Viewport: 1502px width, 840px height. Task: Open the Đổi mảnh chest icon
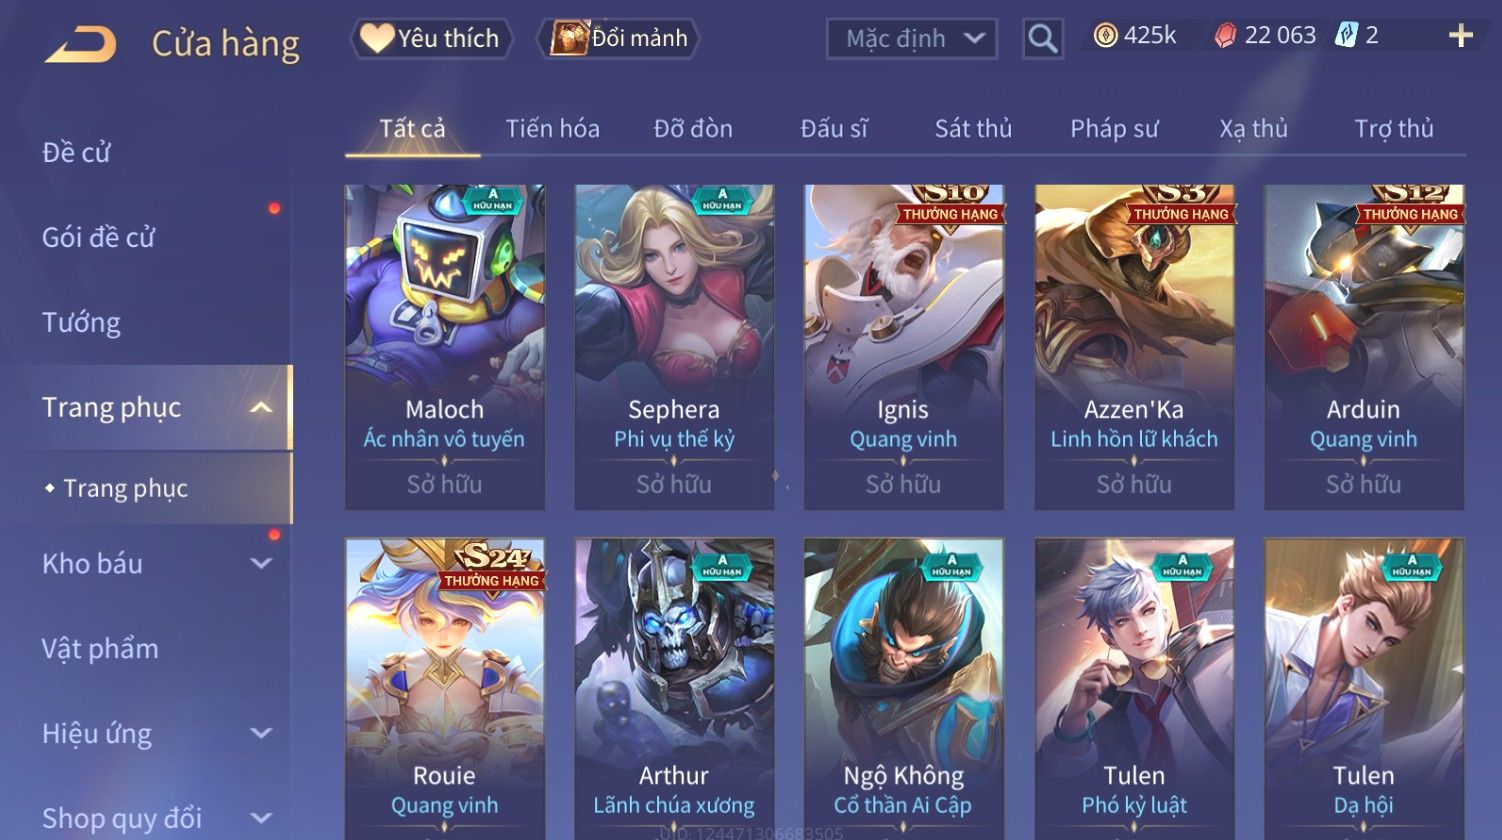(569, 38)
